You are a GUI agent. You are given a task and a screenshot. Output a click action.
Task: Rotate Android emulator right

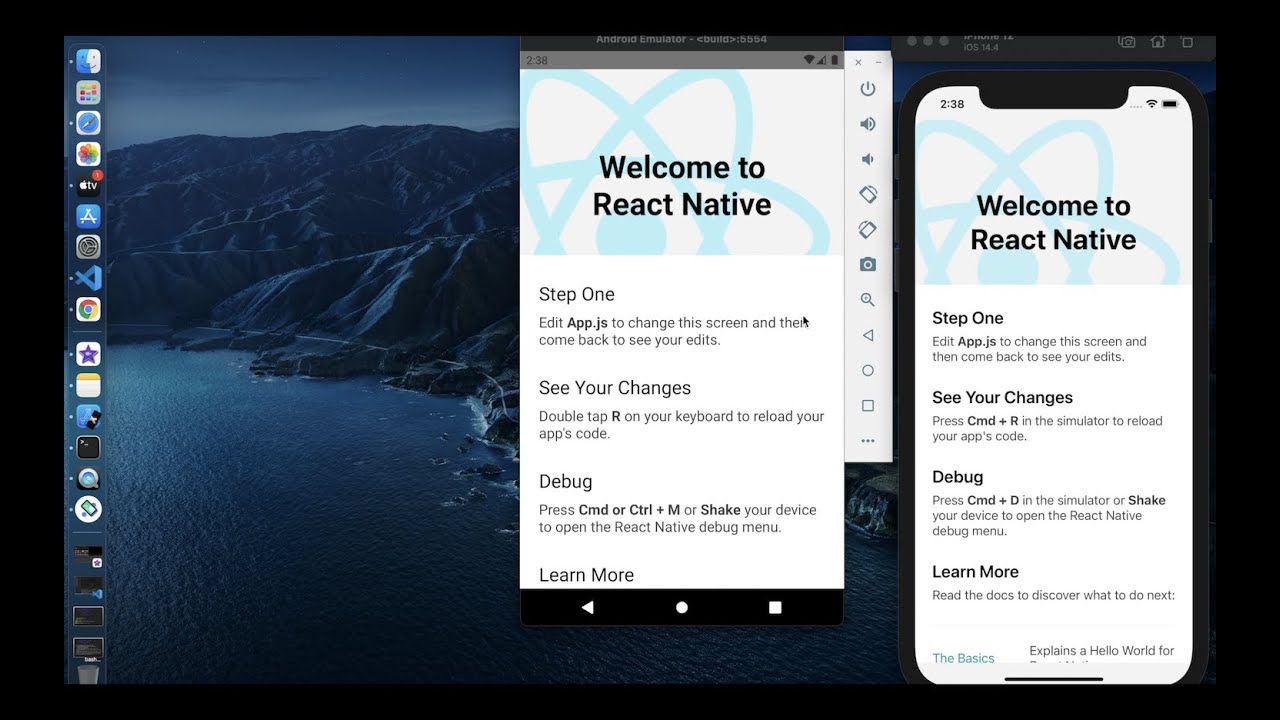point(868,229)
